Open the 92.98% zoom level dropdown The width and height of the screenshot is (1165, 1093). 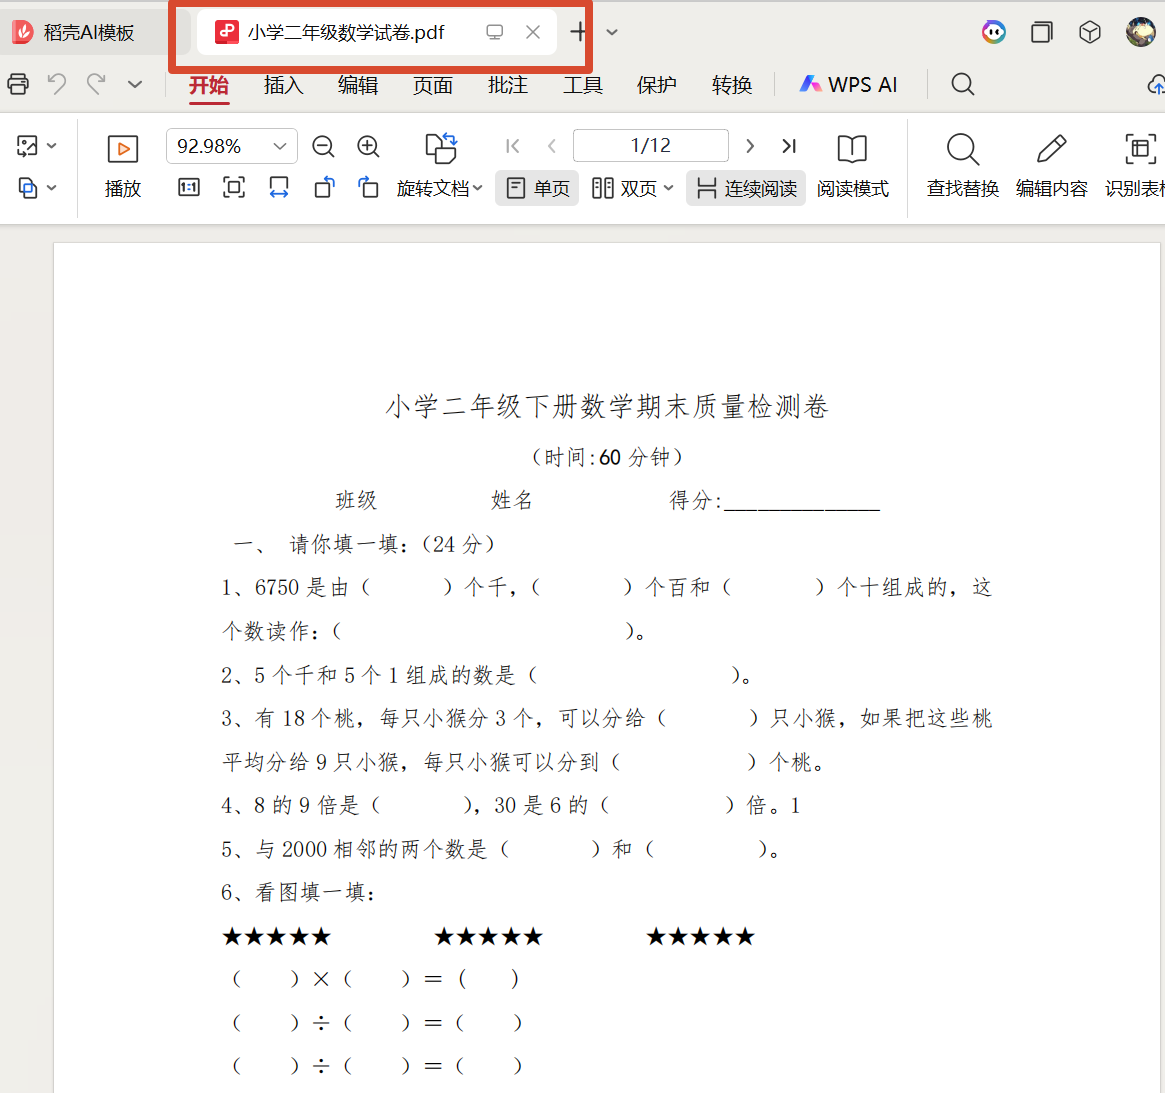[280, 146]
